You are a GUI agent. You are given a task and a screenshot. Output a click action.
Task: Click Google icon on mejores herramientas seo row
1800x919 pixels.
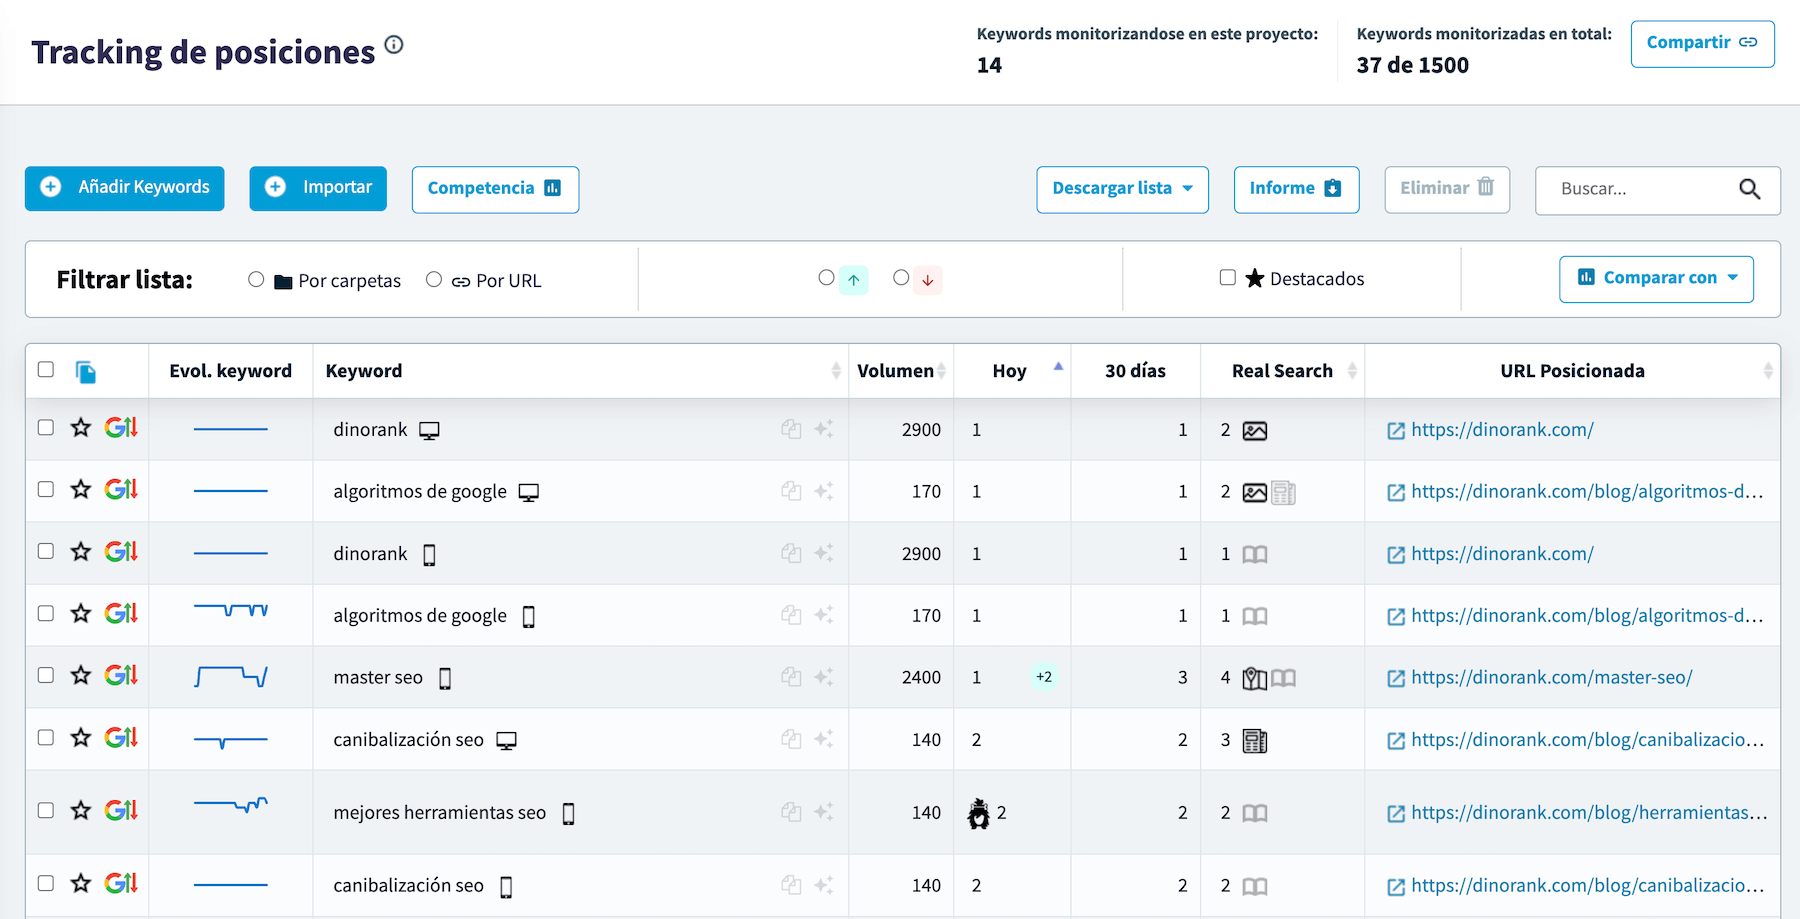tap(121, 810)
